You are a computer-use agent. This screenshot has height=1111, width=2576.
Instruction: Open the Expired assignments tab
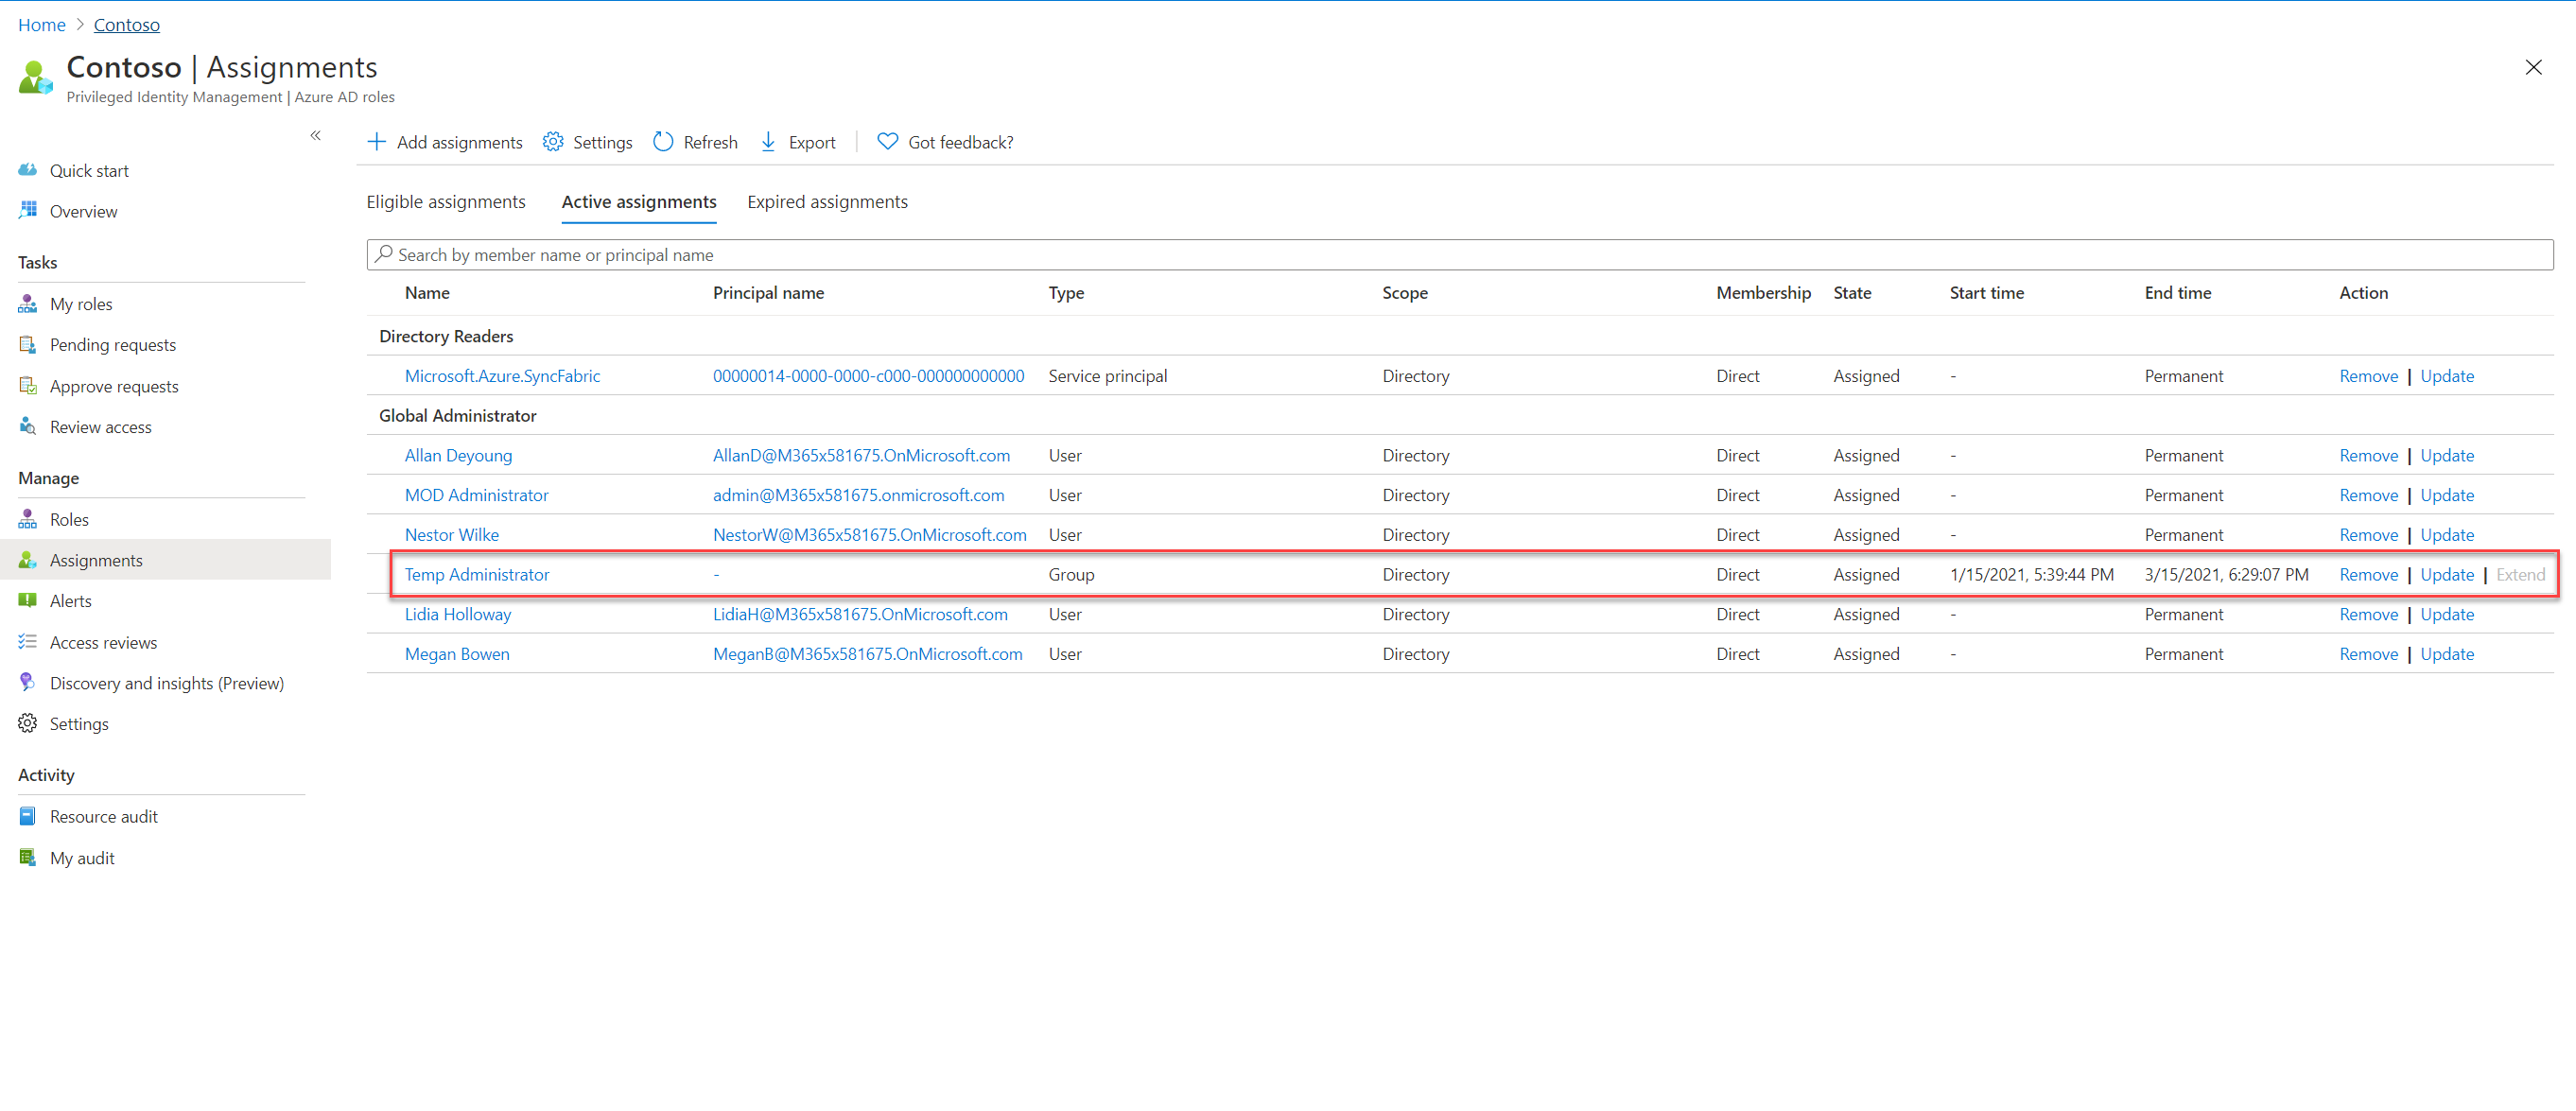[828, 201]
